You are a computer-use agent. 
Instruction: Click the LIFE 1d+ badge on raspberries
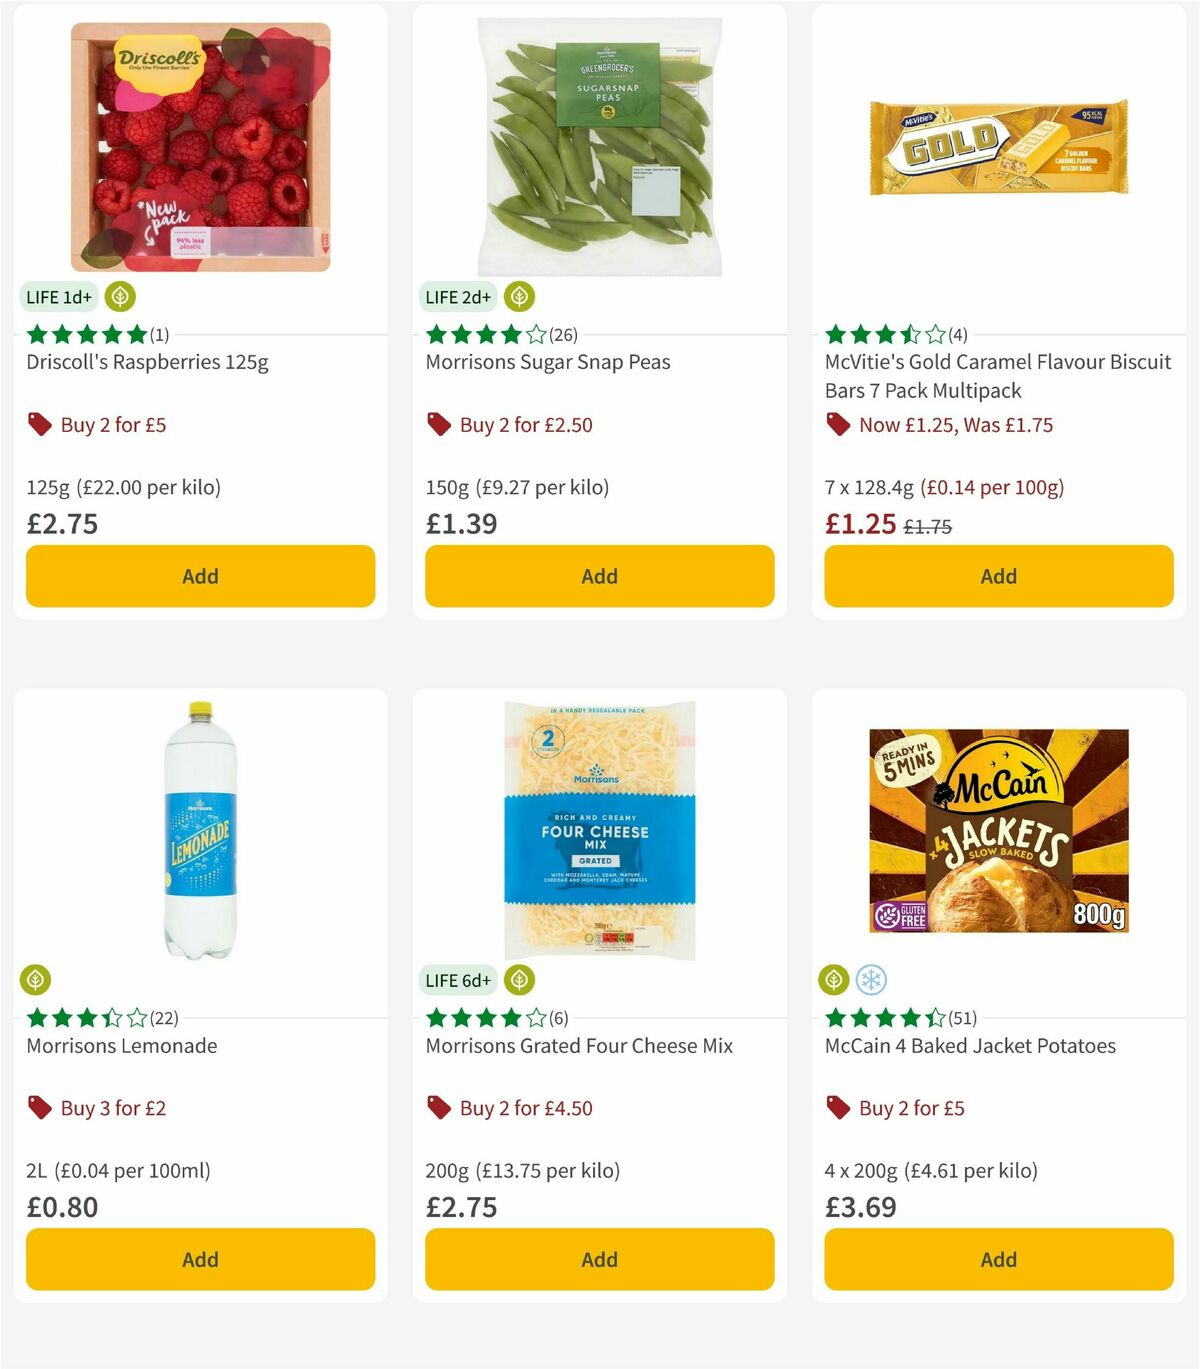(58, 296)
